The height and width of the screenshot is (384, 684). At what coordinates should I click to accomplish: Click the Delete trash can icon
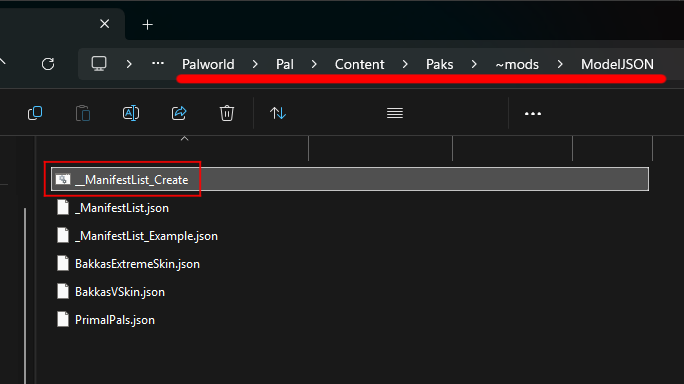click(227, 113)
